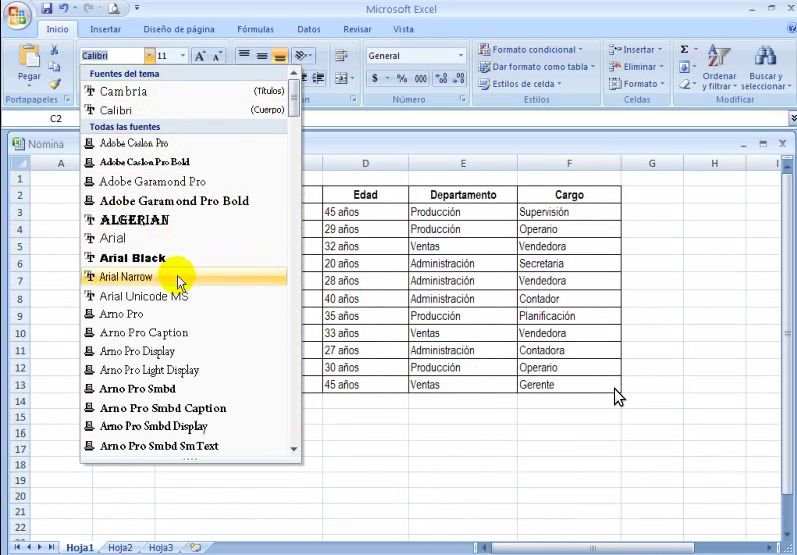
Task: Increase decimal places
Action: (441, 78)
